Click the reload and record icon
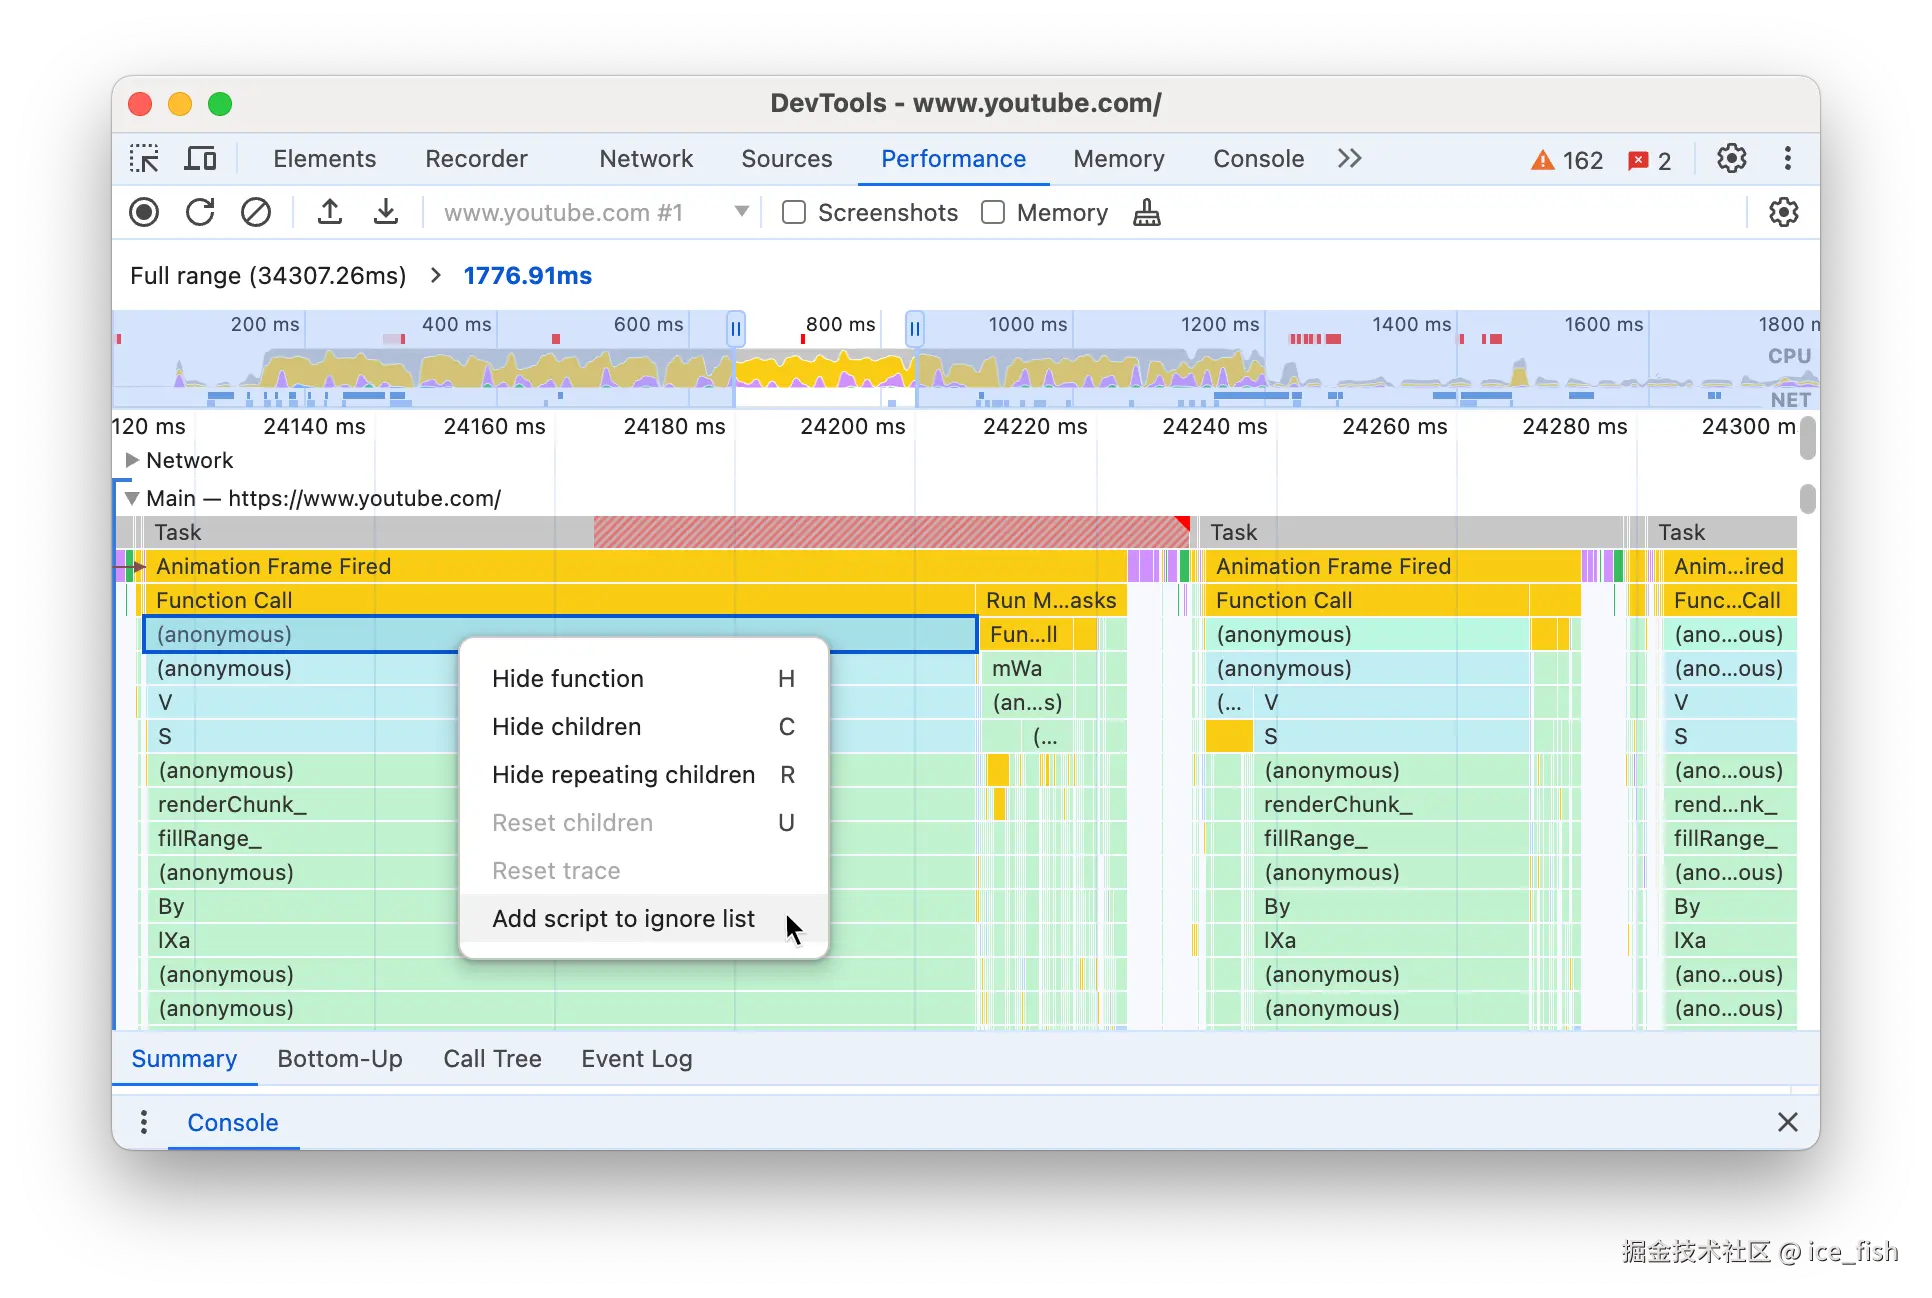This screenshot has height=1298, width=1932. [x=200, y=212]
